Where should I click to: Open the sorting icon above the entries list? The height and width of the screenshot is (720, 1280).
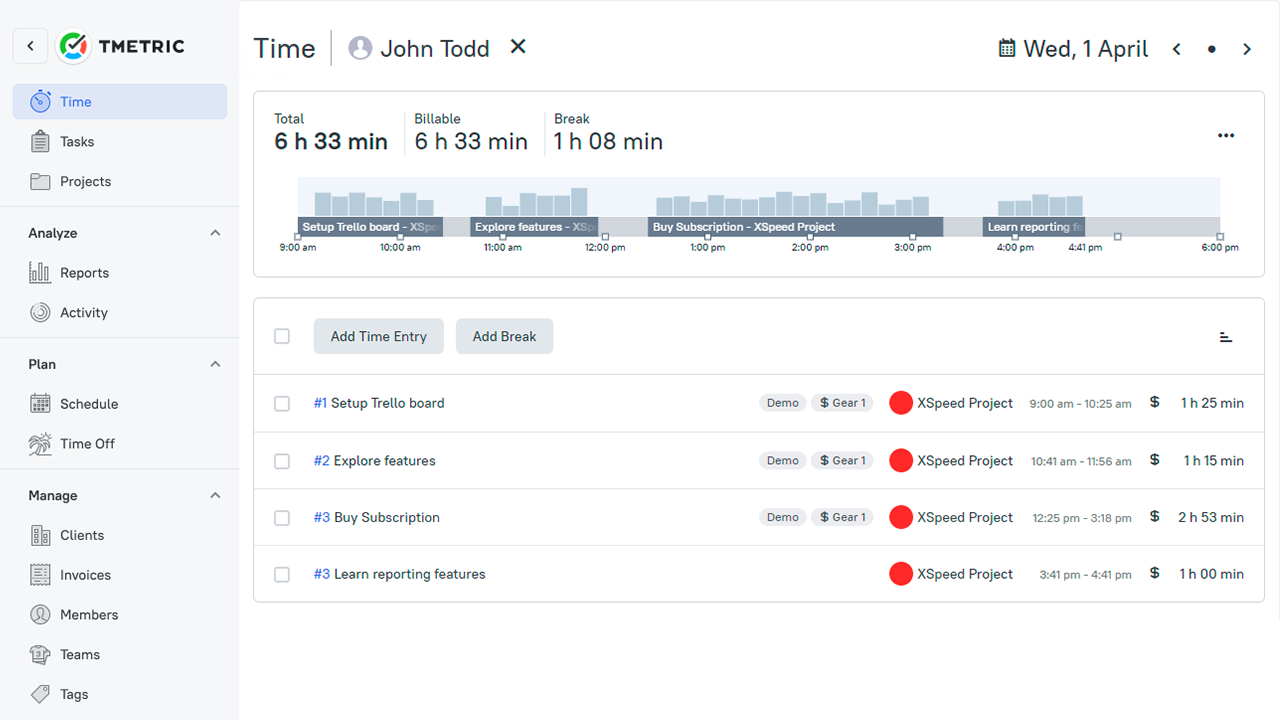pos(1226,336)
